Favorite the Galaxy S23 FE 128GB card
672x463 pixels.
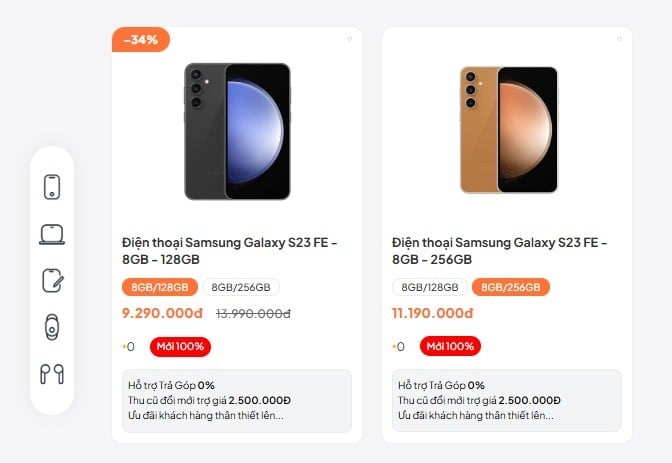click(350, 39)
